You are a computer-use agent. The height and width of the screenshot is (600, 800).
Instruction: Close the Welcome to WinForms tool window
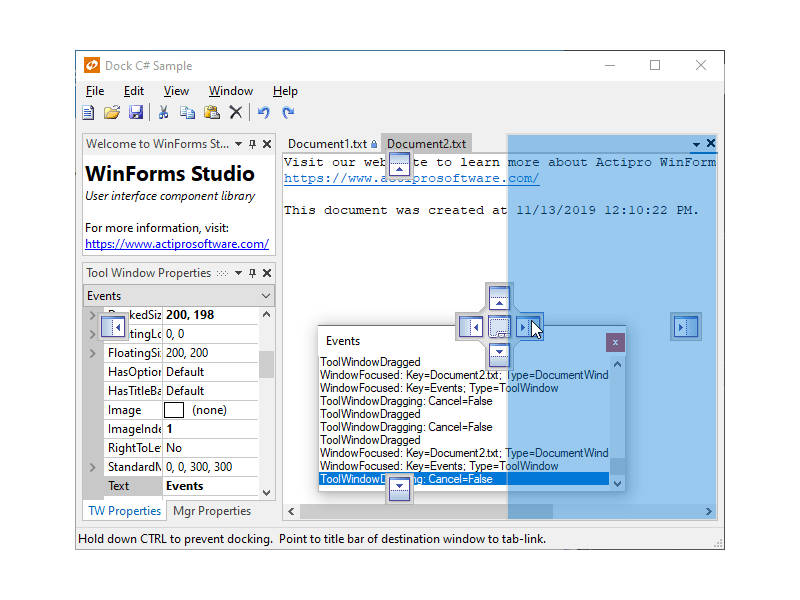267,144
